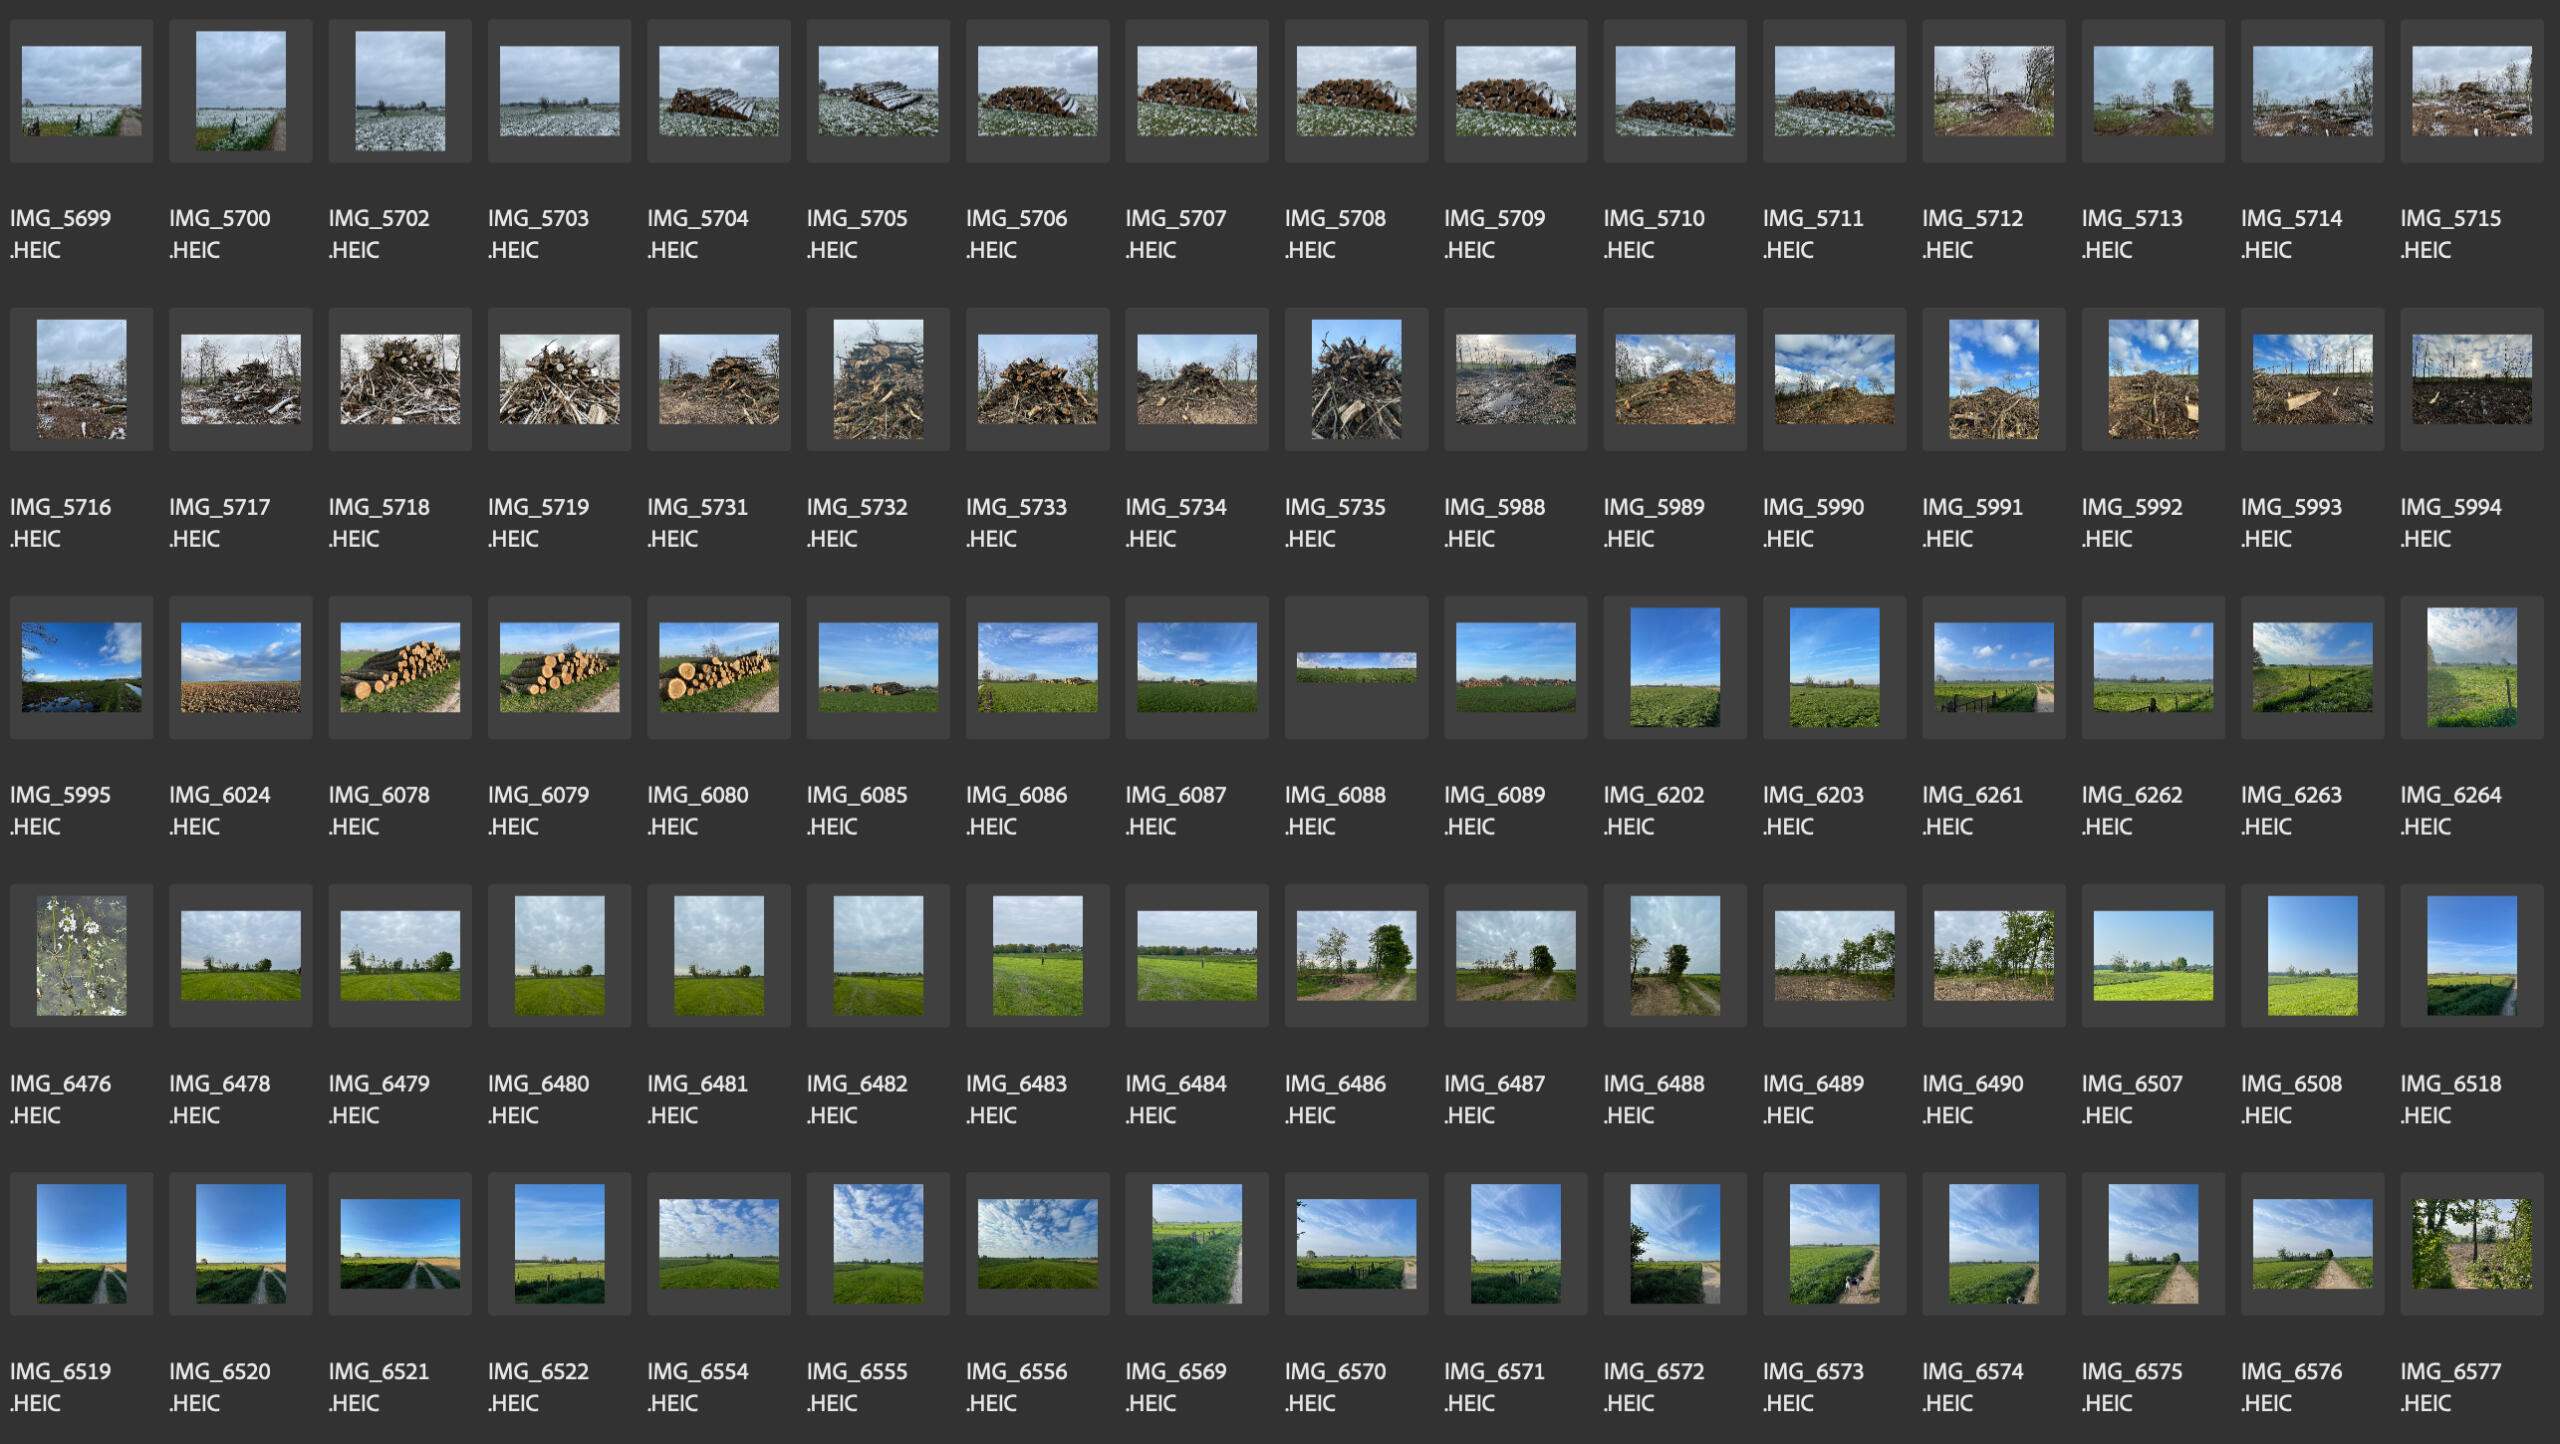Viewport: 2560px width, 1444px height.
Task: Click IMG_6555.HEIC cloudy sky thumbnail
Action: click(878, 1243)
